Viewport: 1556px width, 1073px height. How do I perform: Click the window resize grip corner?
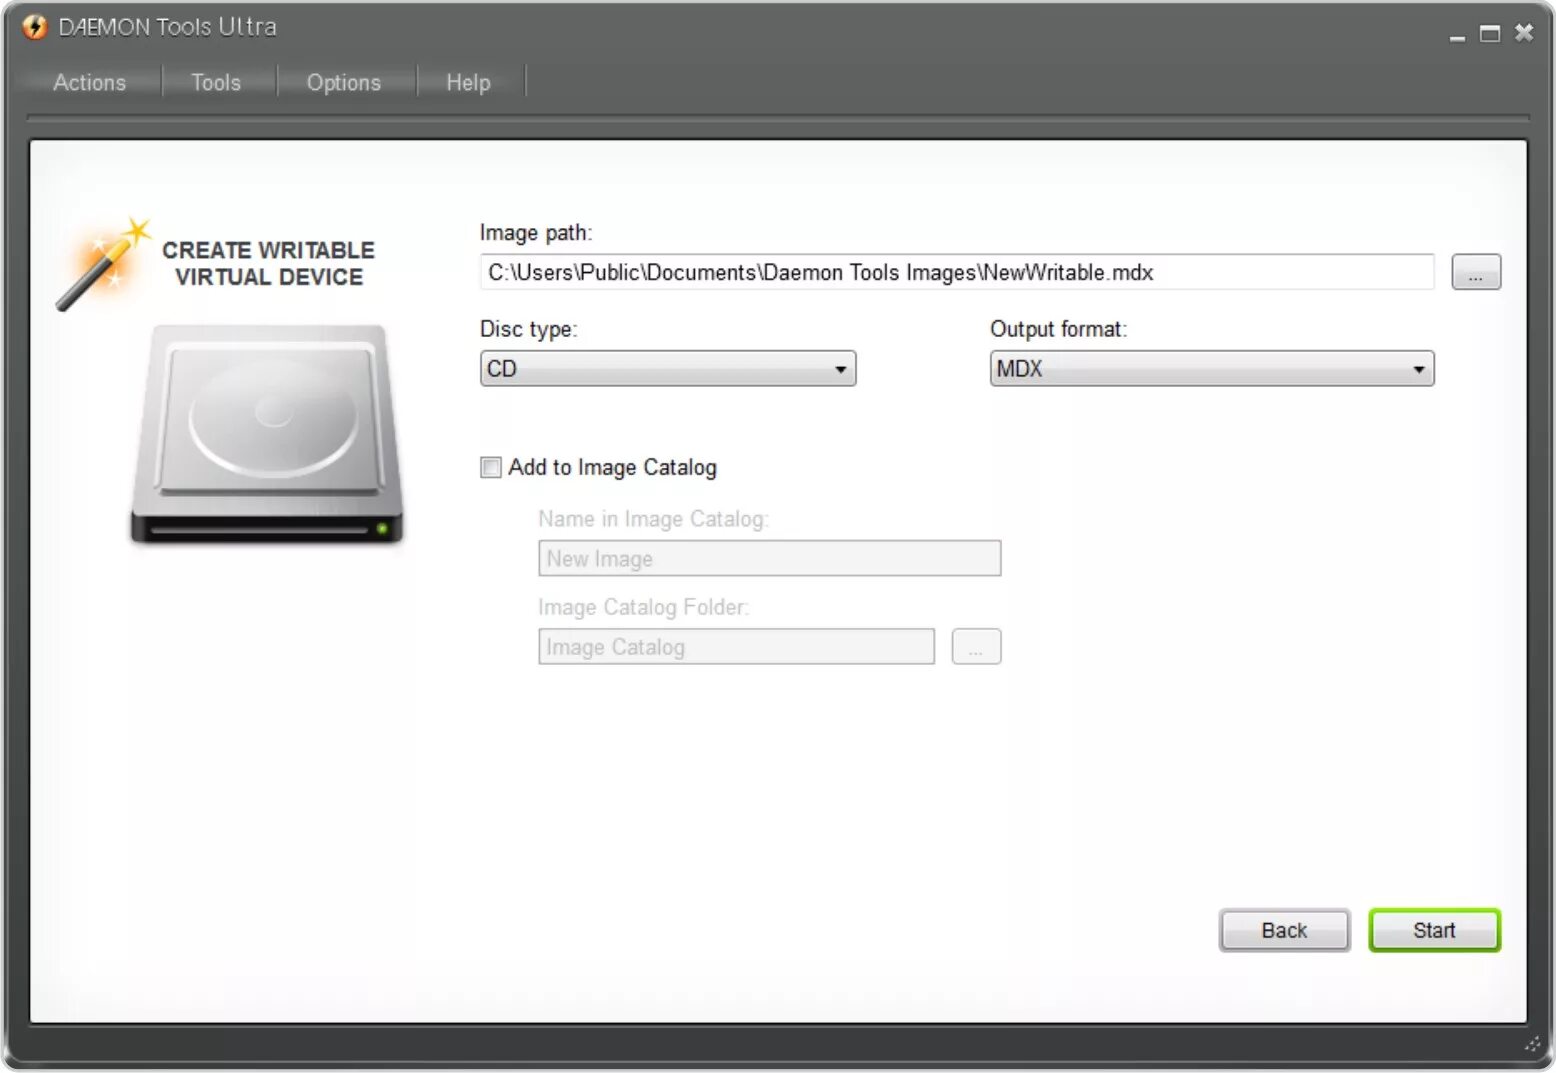tap(1533, 1044)
